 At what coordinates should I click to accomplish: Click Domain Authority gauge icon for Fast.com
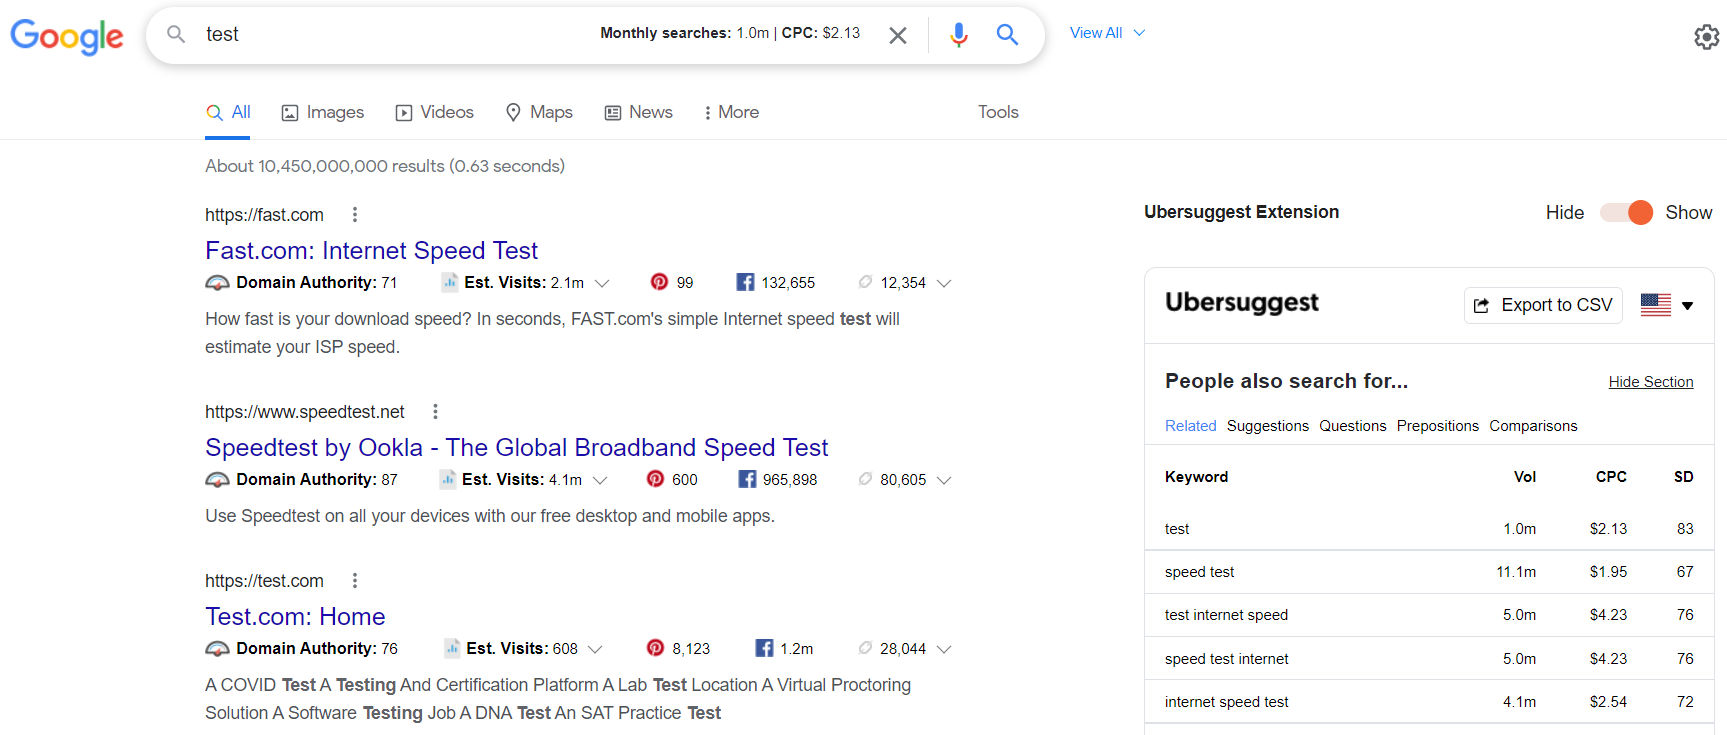click(x=217, y=283)
